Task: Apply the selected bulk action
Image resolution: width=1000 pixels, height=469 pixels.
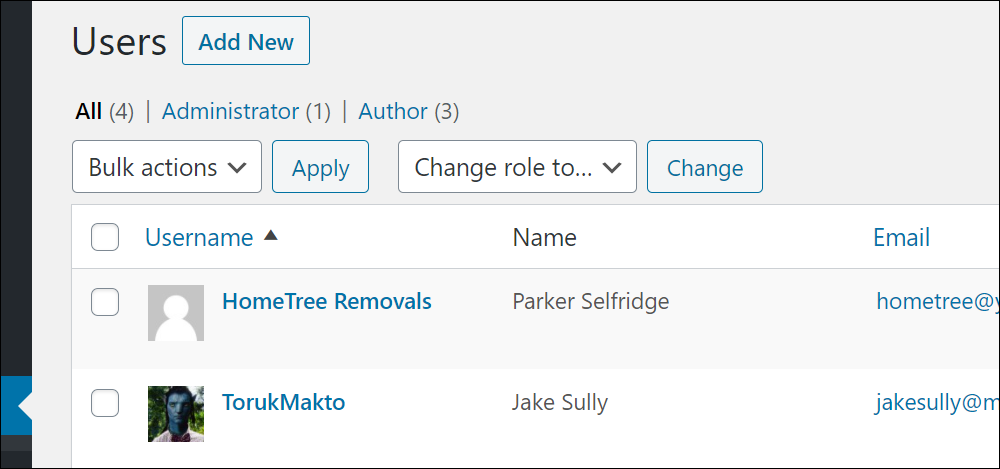Action: click(321, 167)
